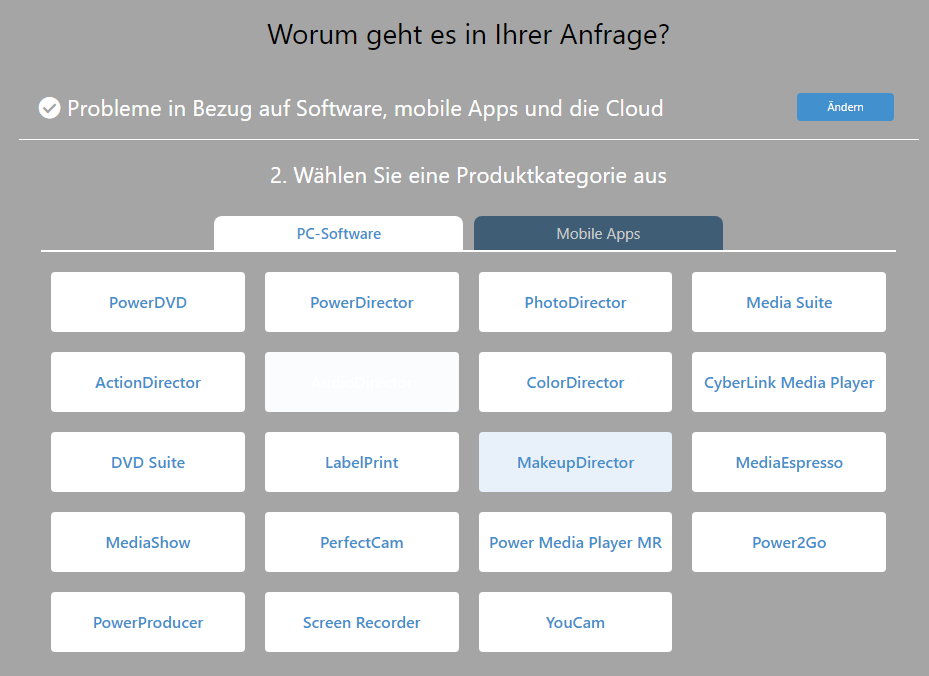This screenshot has height=676, width=929.
Task: Choose Power2Go product
Action: 789,542
